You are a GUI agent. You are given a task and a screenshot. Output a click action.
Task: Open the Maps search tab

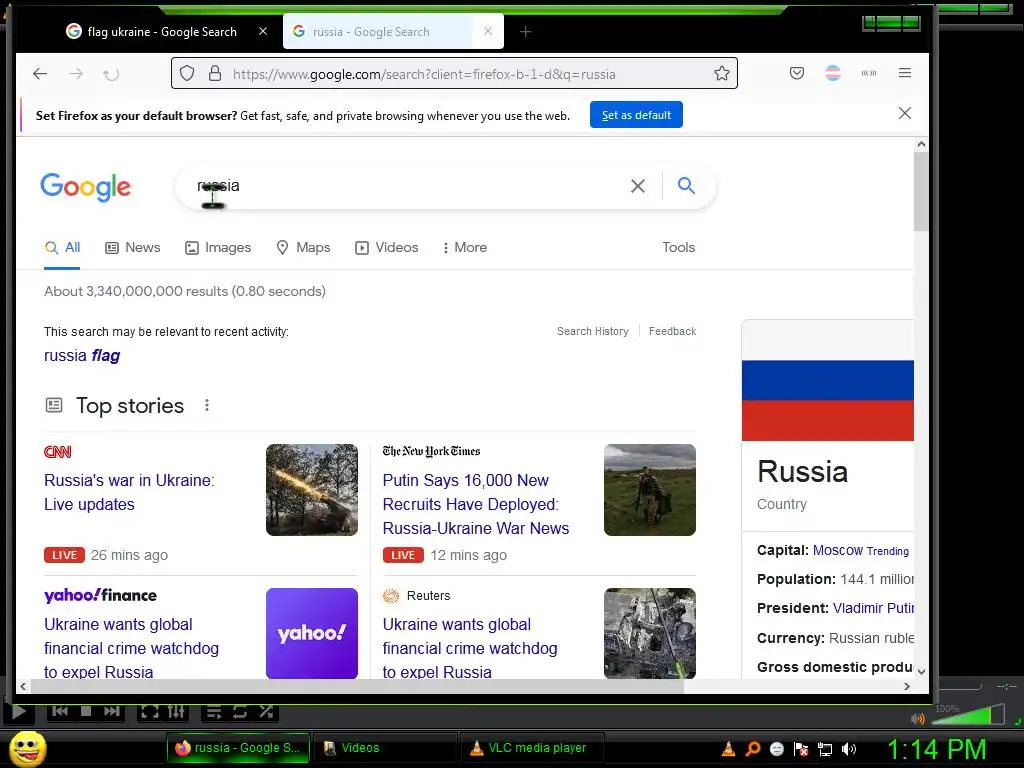point(303,248)
